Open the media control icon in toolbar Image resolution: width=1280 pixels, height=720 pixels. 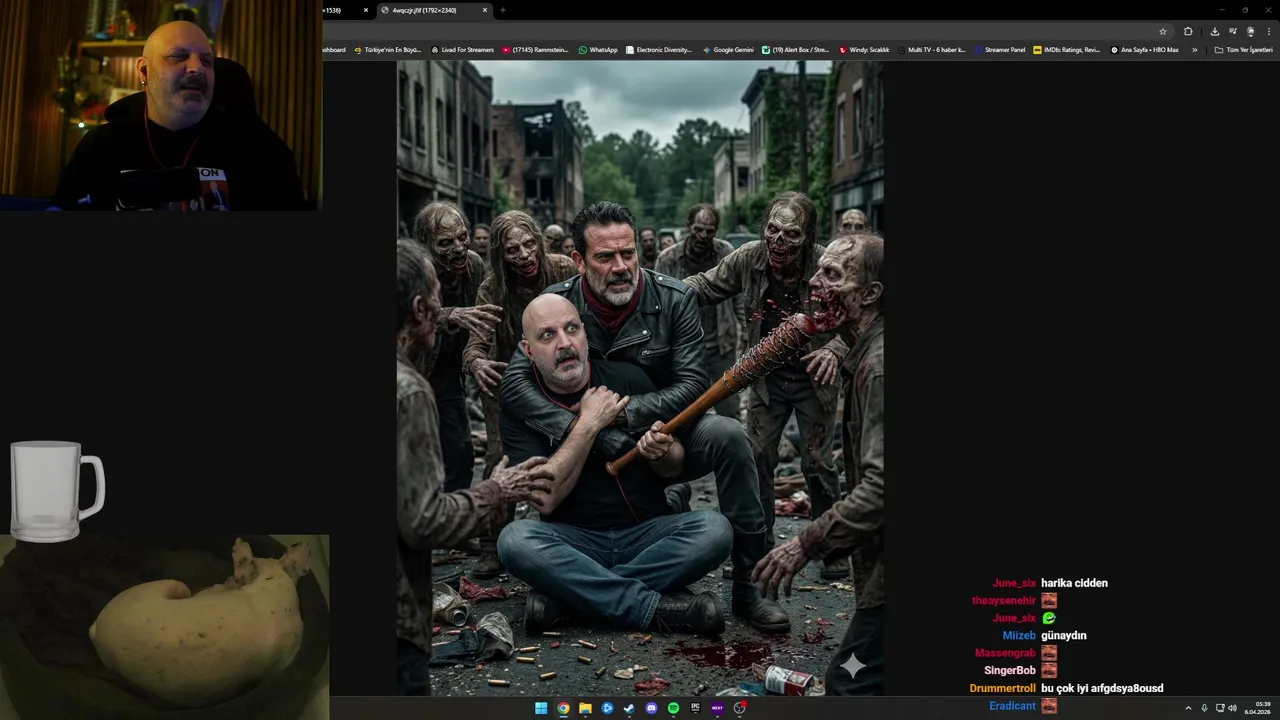[1233, 31]
